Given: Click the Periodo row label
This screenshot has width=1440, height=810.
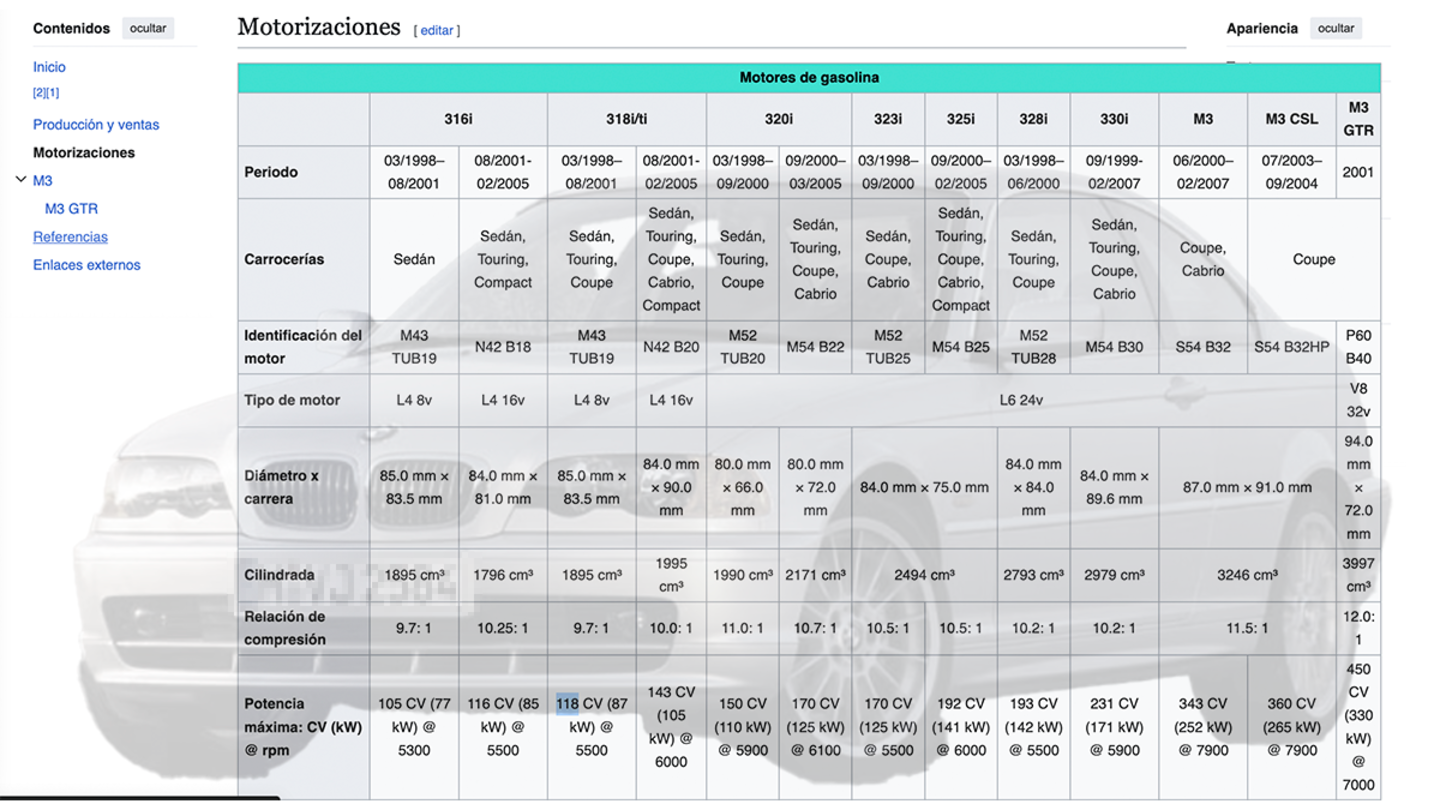Looking at the screenshot, I should click(x=304, y=172).
